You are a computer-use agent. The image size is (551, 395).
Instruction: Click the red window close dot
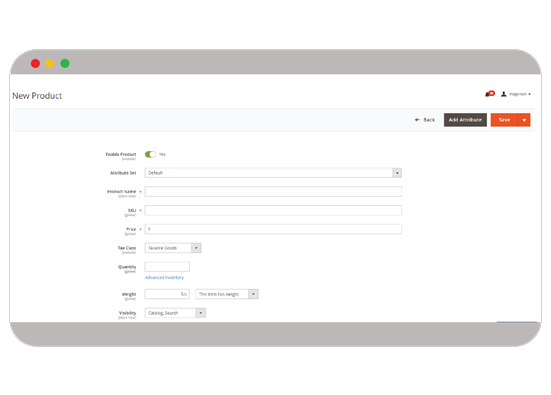tap(35, 63)
